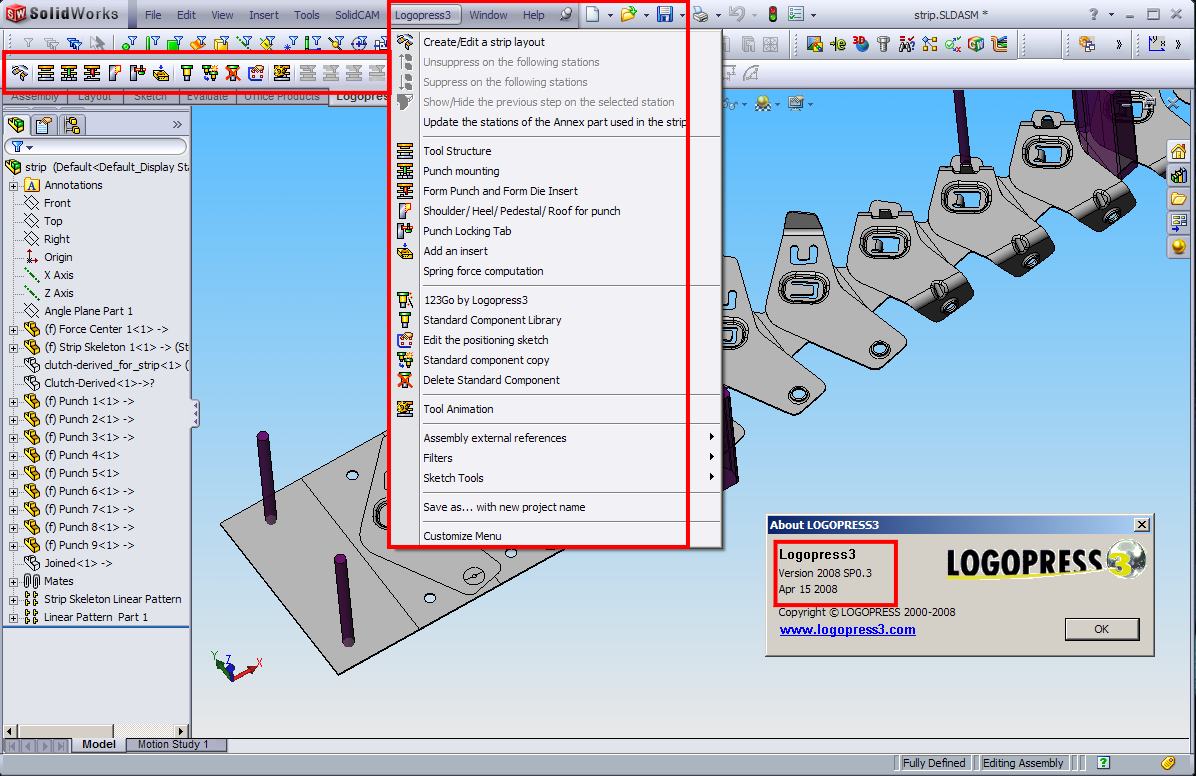Click the Create/Edit strip layout toolbar icon
Screen dimensions: 1196x776
[21, 72]
